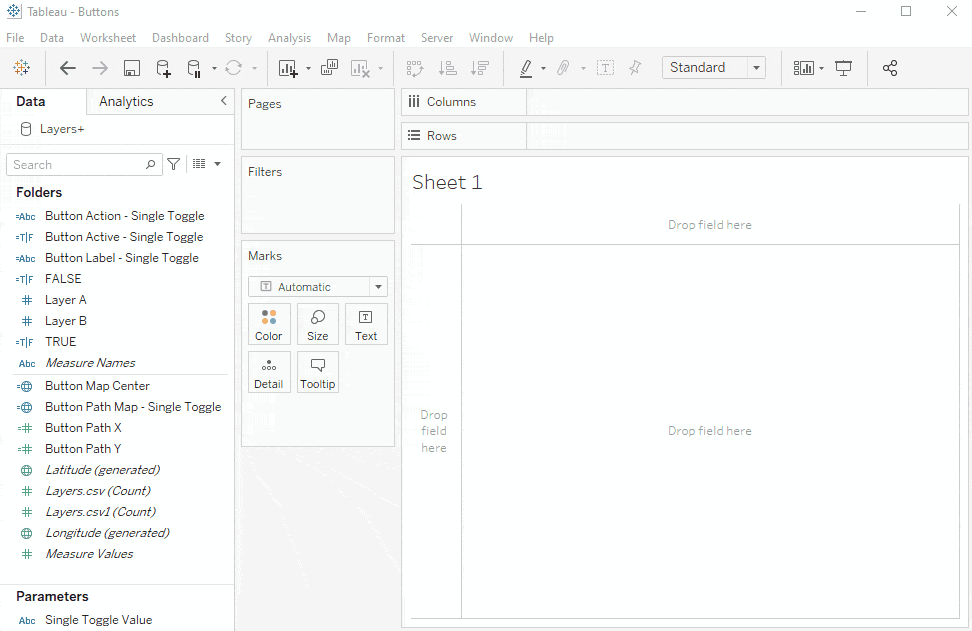Open presentation mode from the toolbar

pyautogui.click(x=843, y=68)
